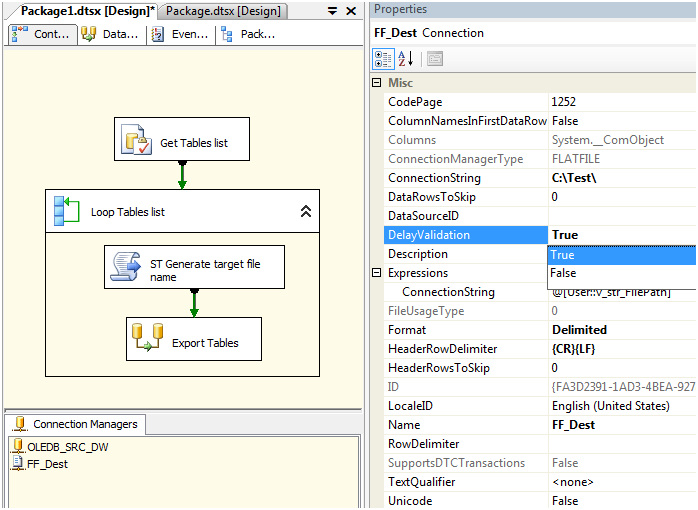This screenshot has width=698, height=510.
Task: Switch to Package.dtsx [Design] tab
Action: pyautogui.click(x=223, y=11)
